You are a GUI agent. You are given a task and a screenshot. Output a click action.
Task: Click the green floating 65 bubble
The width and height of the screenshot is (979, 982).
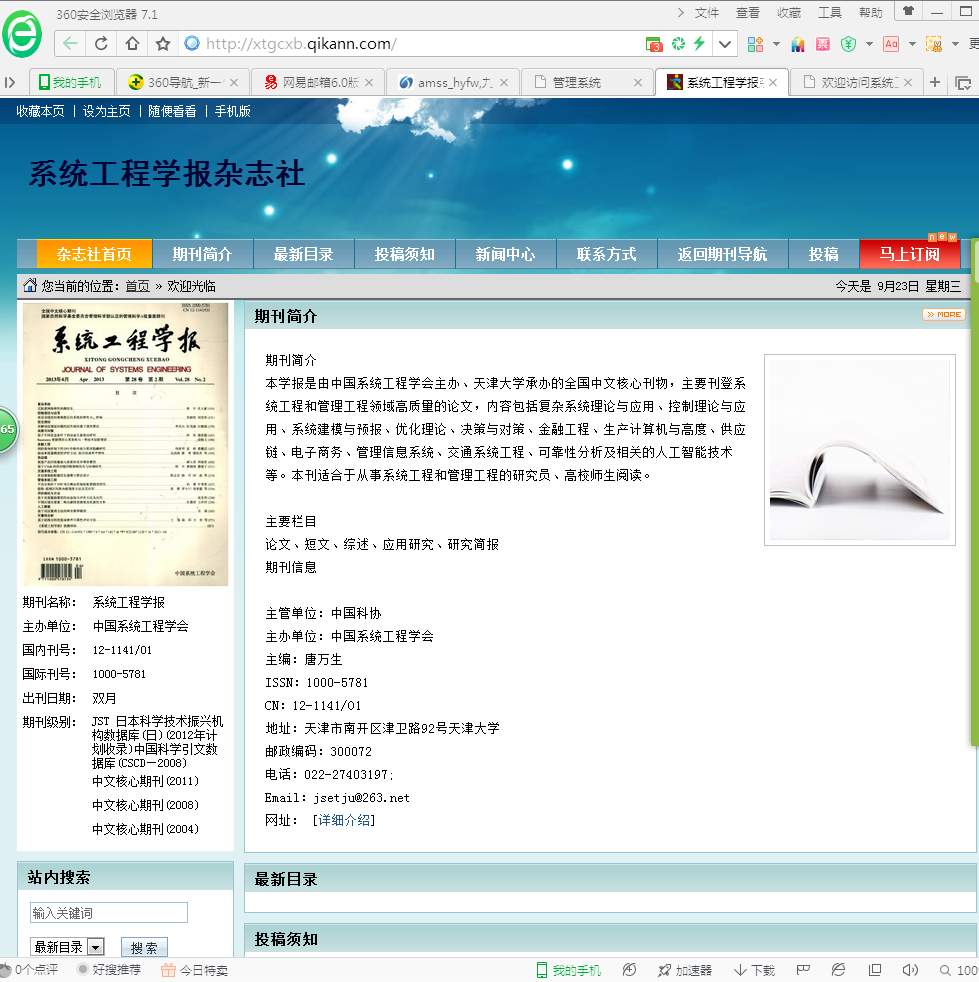[x=8, y=429]
